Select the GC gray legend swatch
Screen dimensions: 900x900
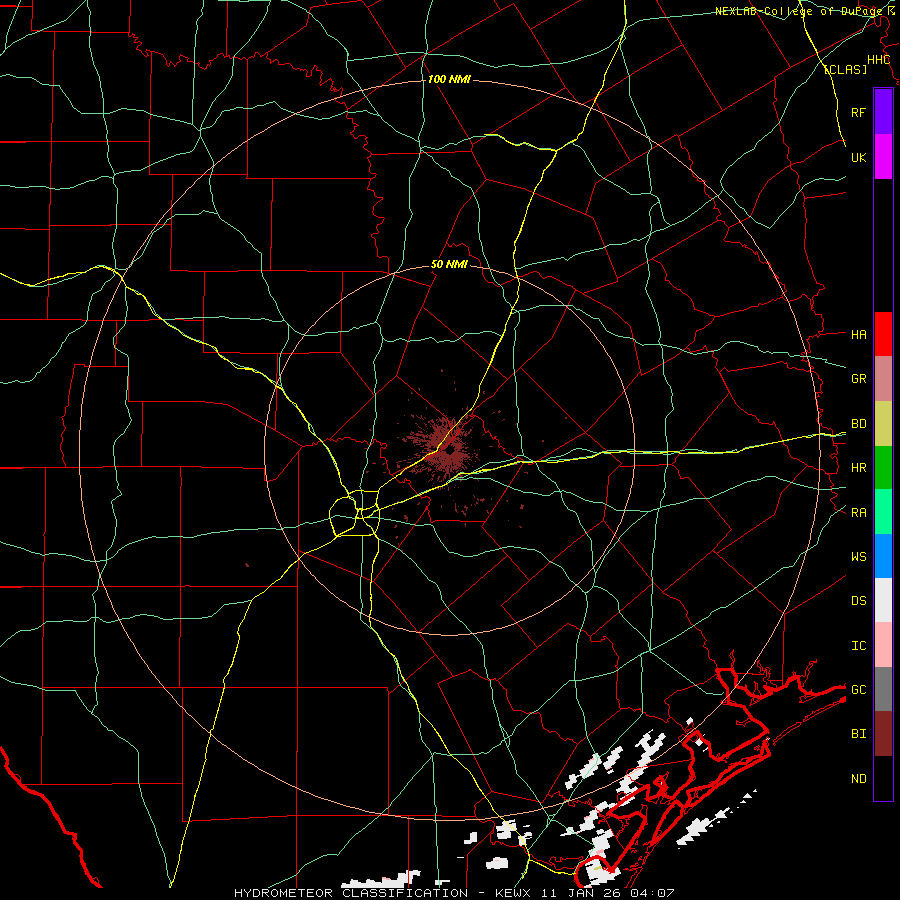(x=883, y=689)
